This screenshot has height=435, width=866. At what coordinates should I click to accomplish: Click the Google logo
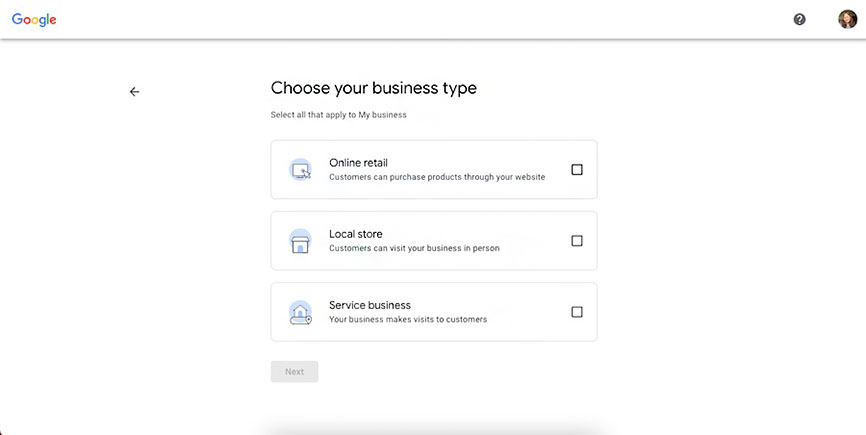34,19
